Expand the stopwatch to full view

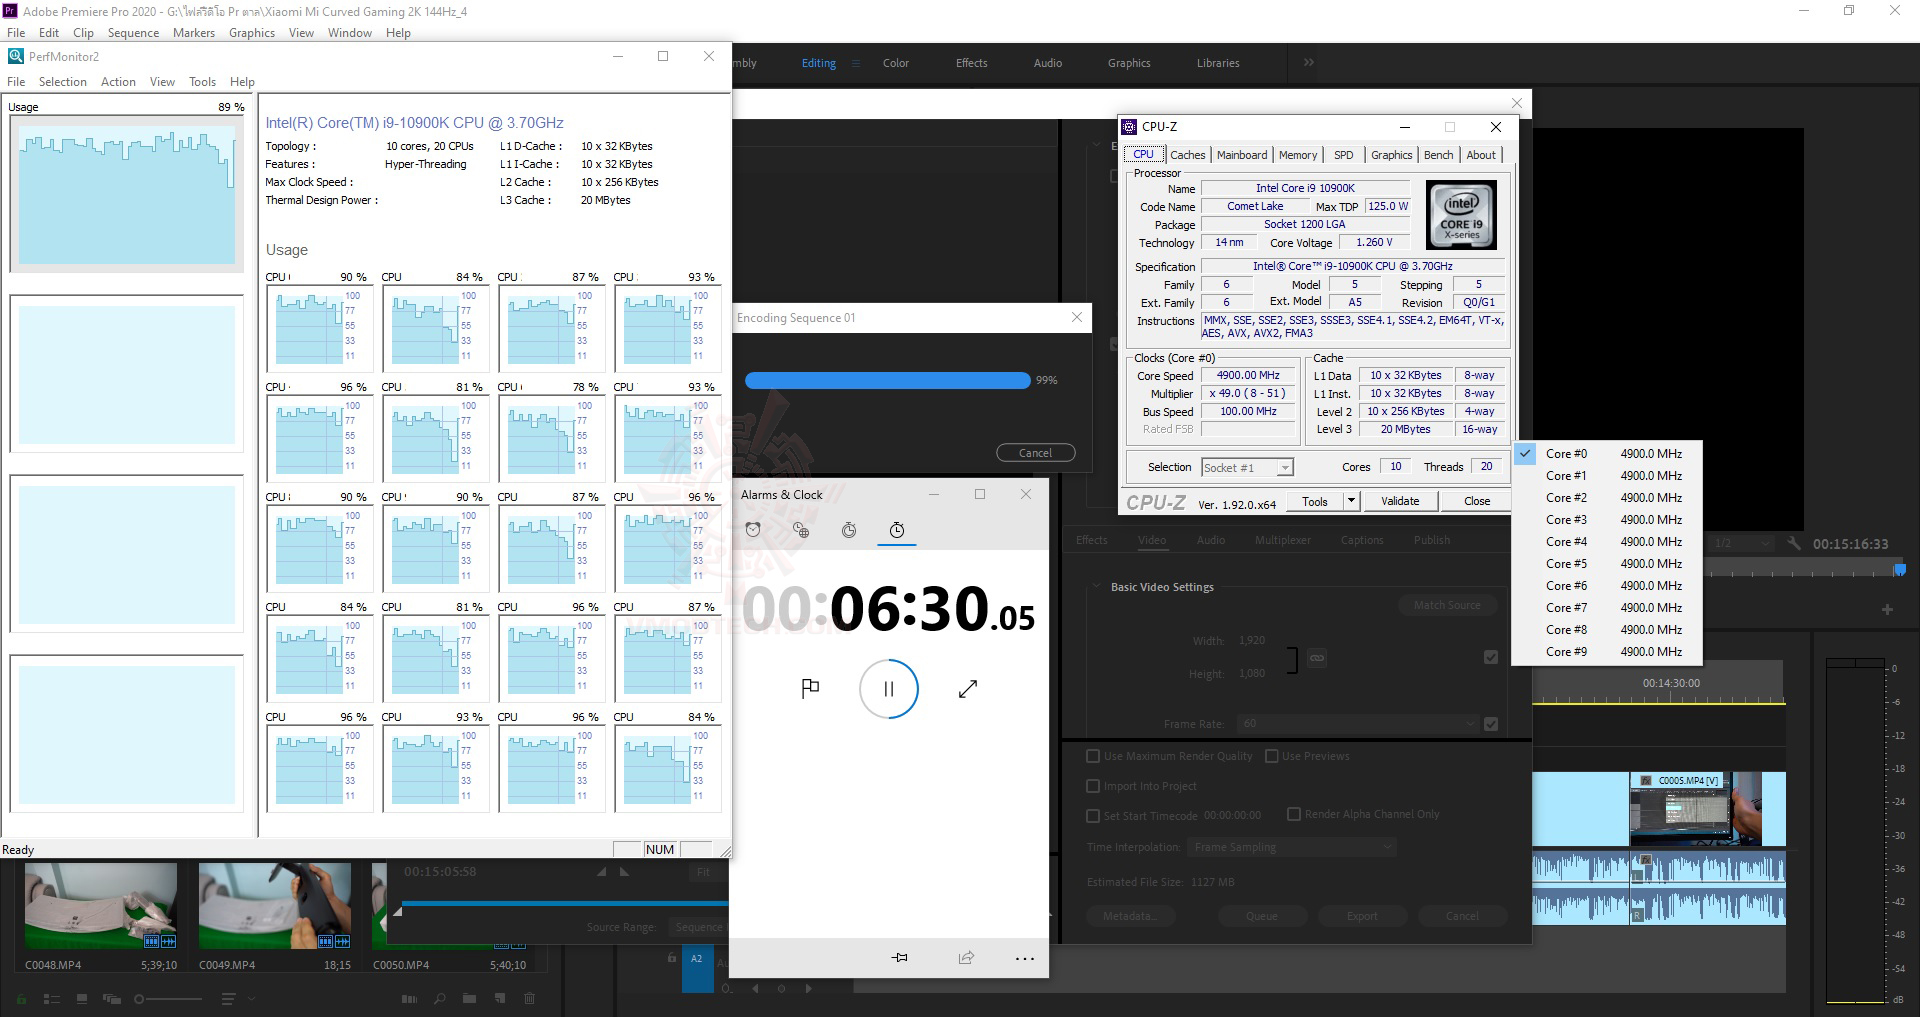967,688
